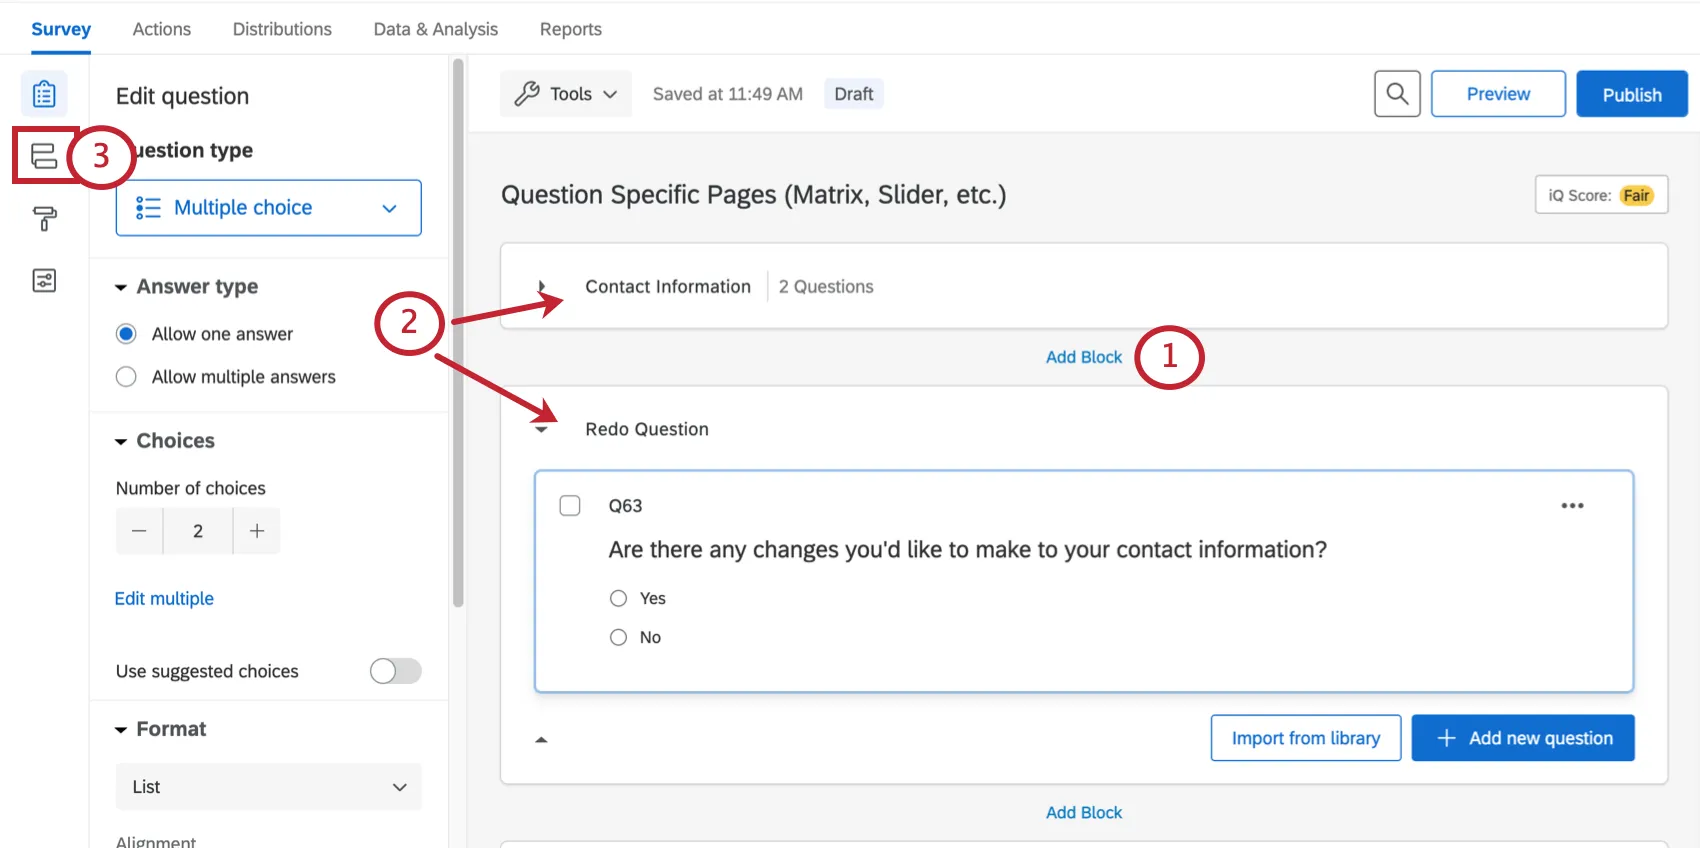Viewport: 1700px width, 848px height.
Task: Open the Tools menu
Action: click(566, 94)
